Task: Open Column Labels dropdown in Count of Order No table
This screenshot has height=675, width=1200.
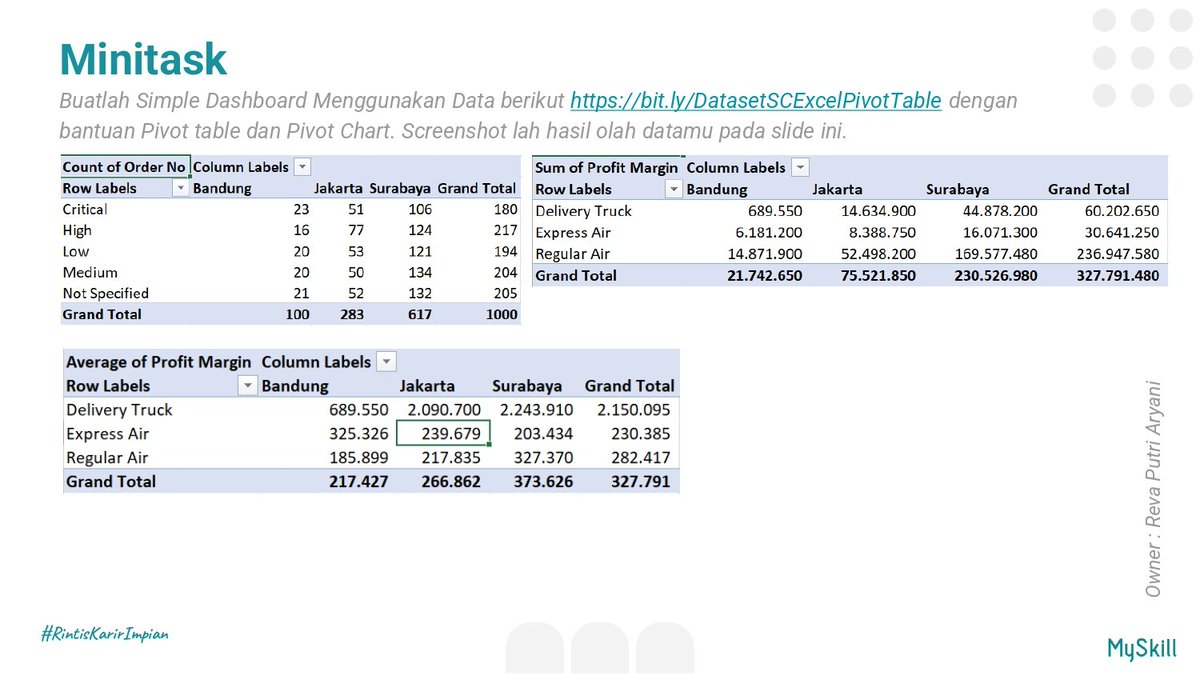Action: 302,167
